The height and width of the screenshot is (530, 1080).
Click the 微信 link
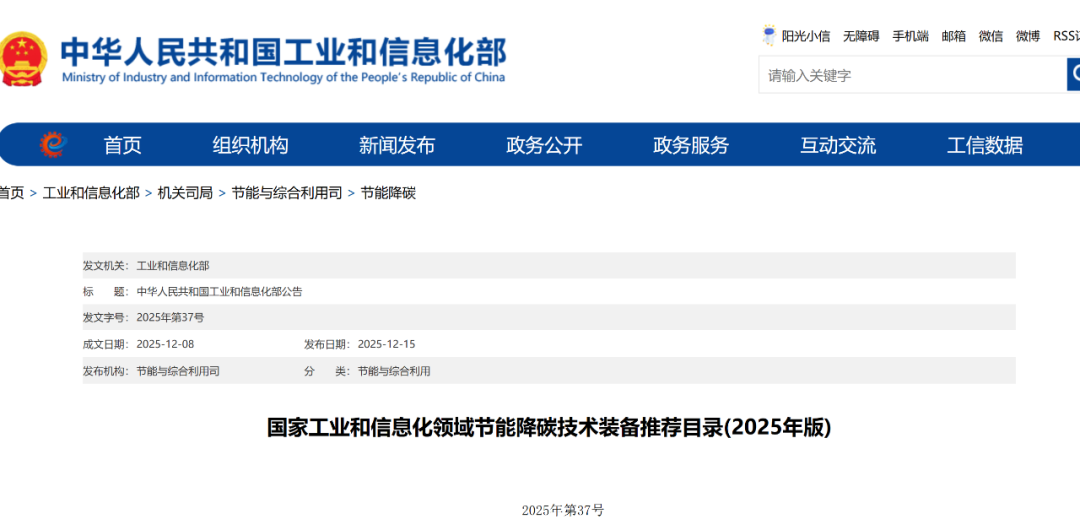click(x=991, y=37)
